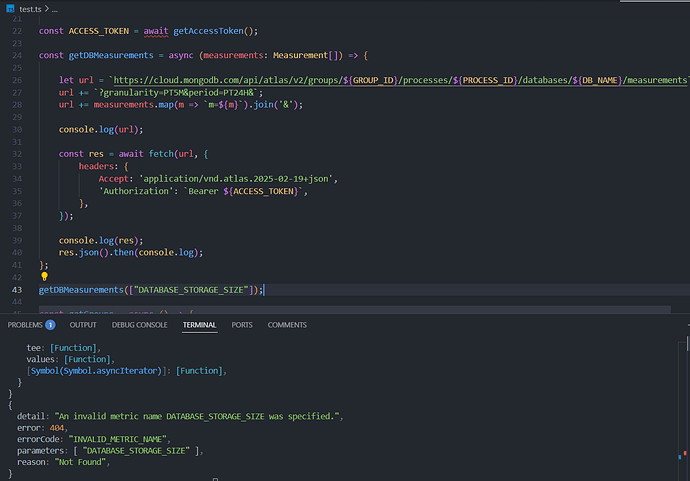The image size is (690, 481).
Task: Click line number 43 in the gutter
Action: (17, 289)
